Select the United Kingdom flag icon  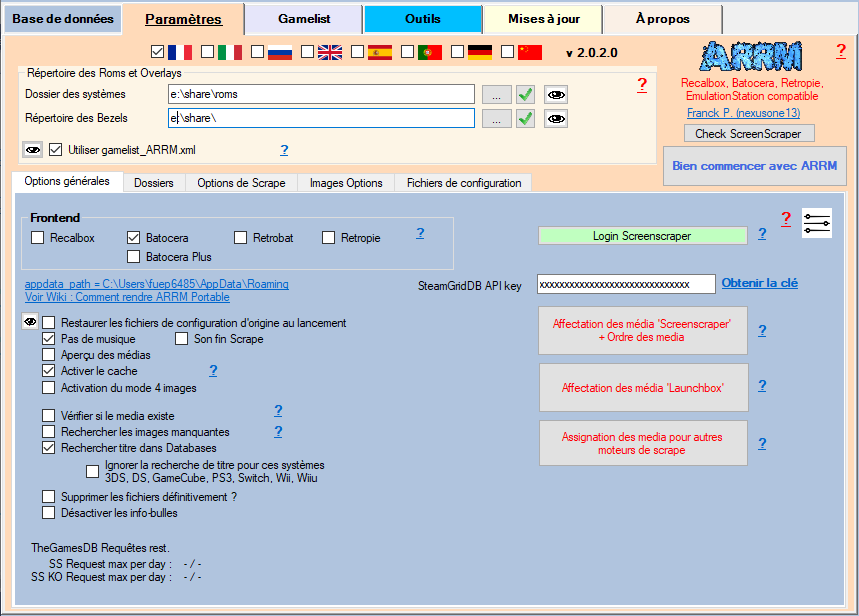click(330, 52)
